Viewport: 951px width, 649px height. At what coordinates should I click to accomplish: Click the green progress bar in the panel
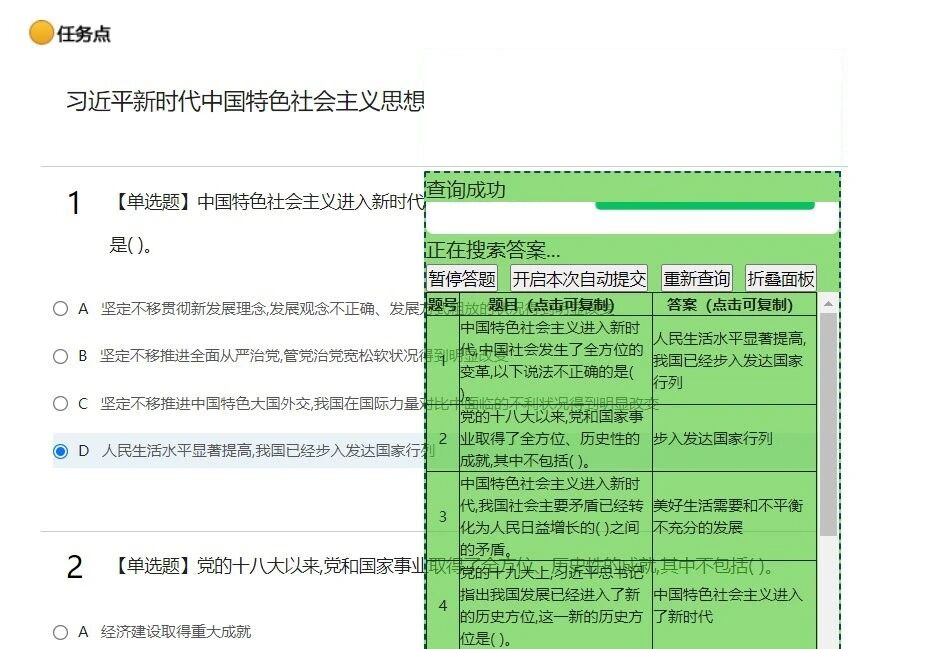pos(703,204)
